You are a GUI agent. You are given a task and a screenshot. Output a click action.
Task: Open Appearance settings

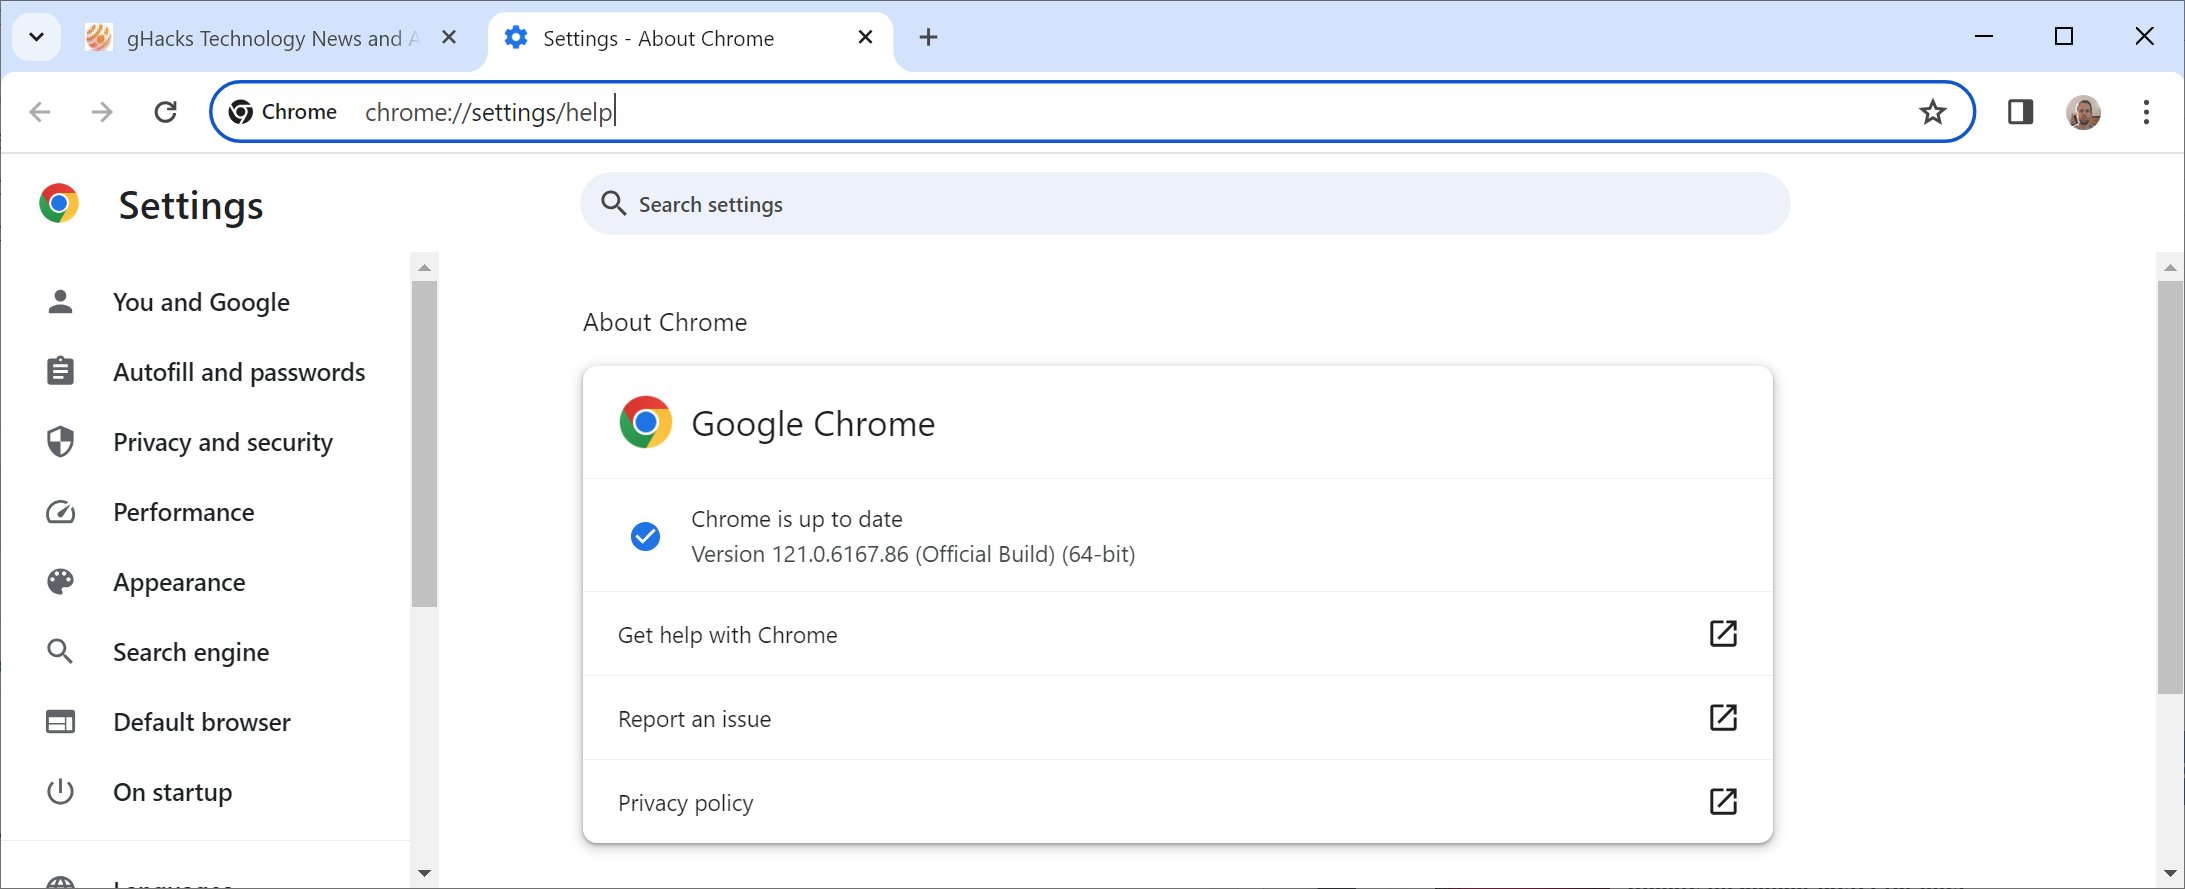(x=179, y=582)
